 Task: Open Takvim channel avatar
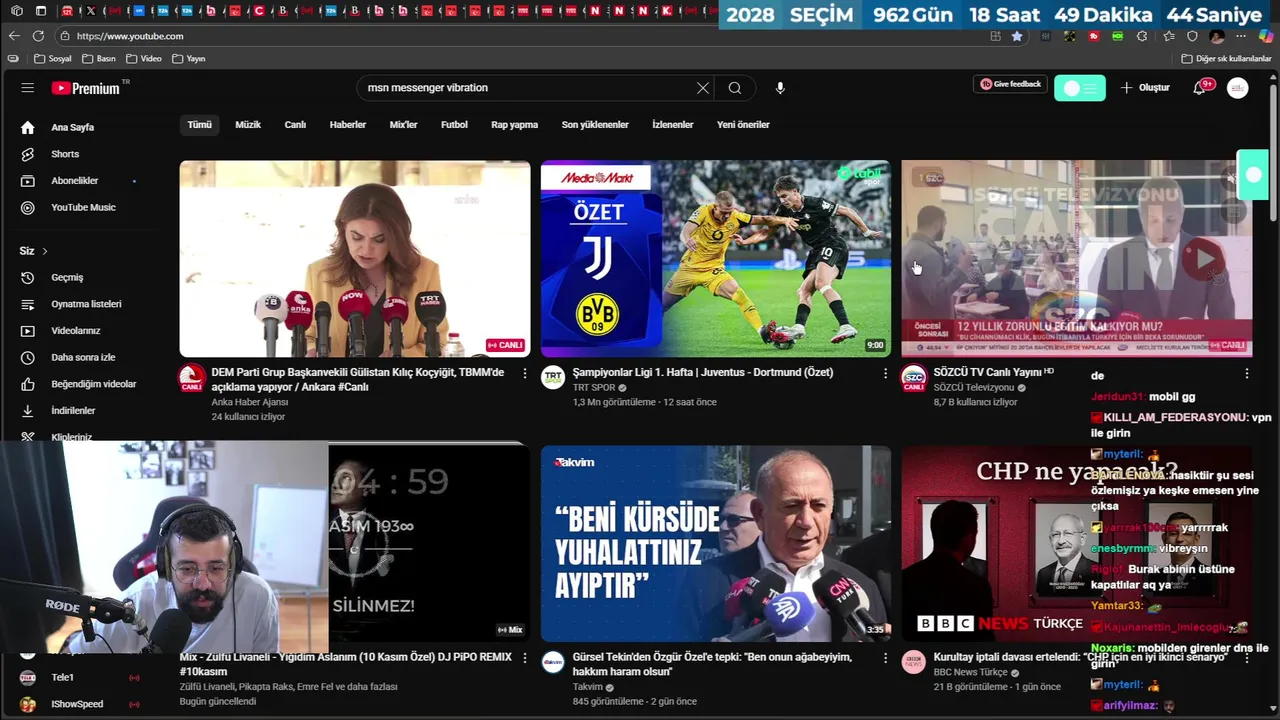click(x=553, y=662)
